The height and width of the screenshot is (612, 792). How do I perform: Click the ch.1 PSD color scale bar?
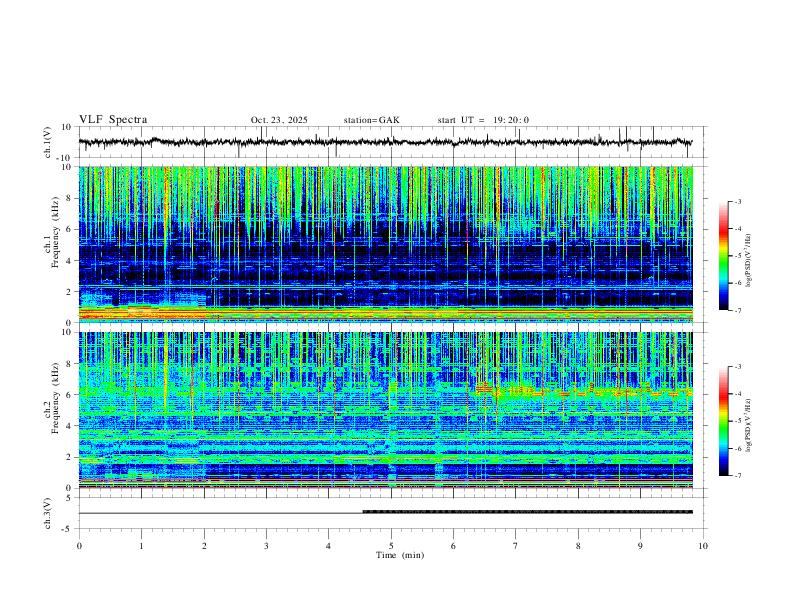[724, 256]
